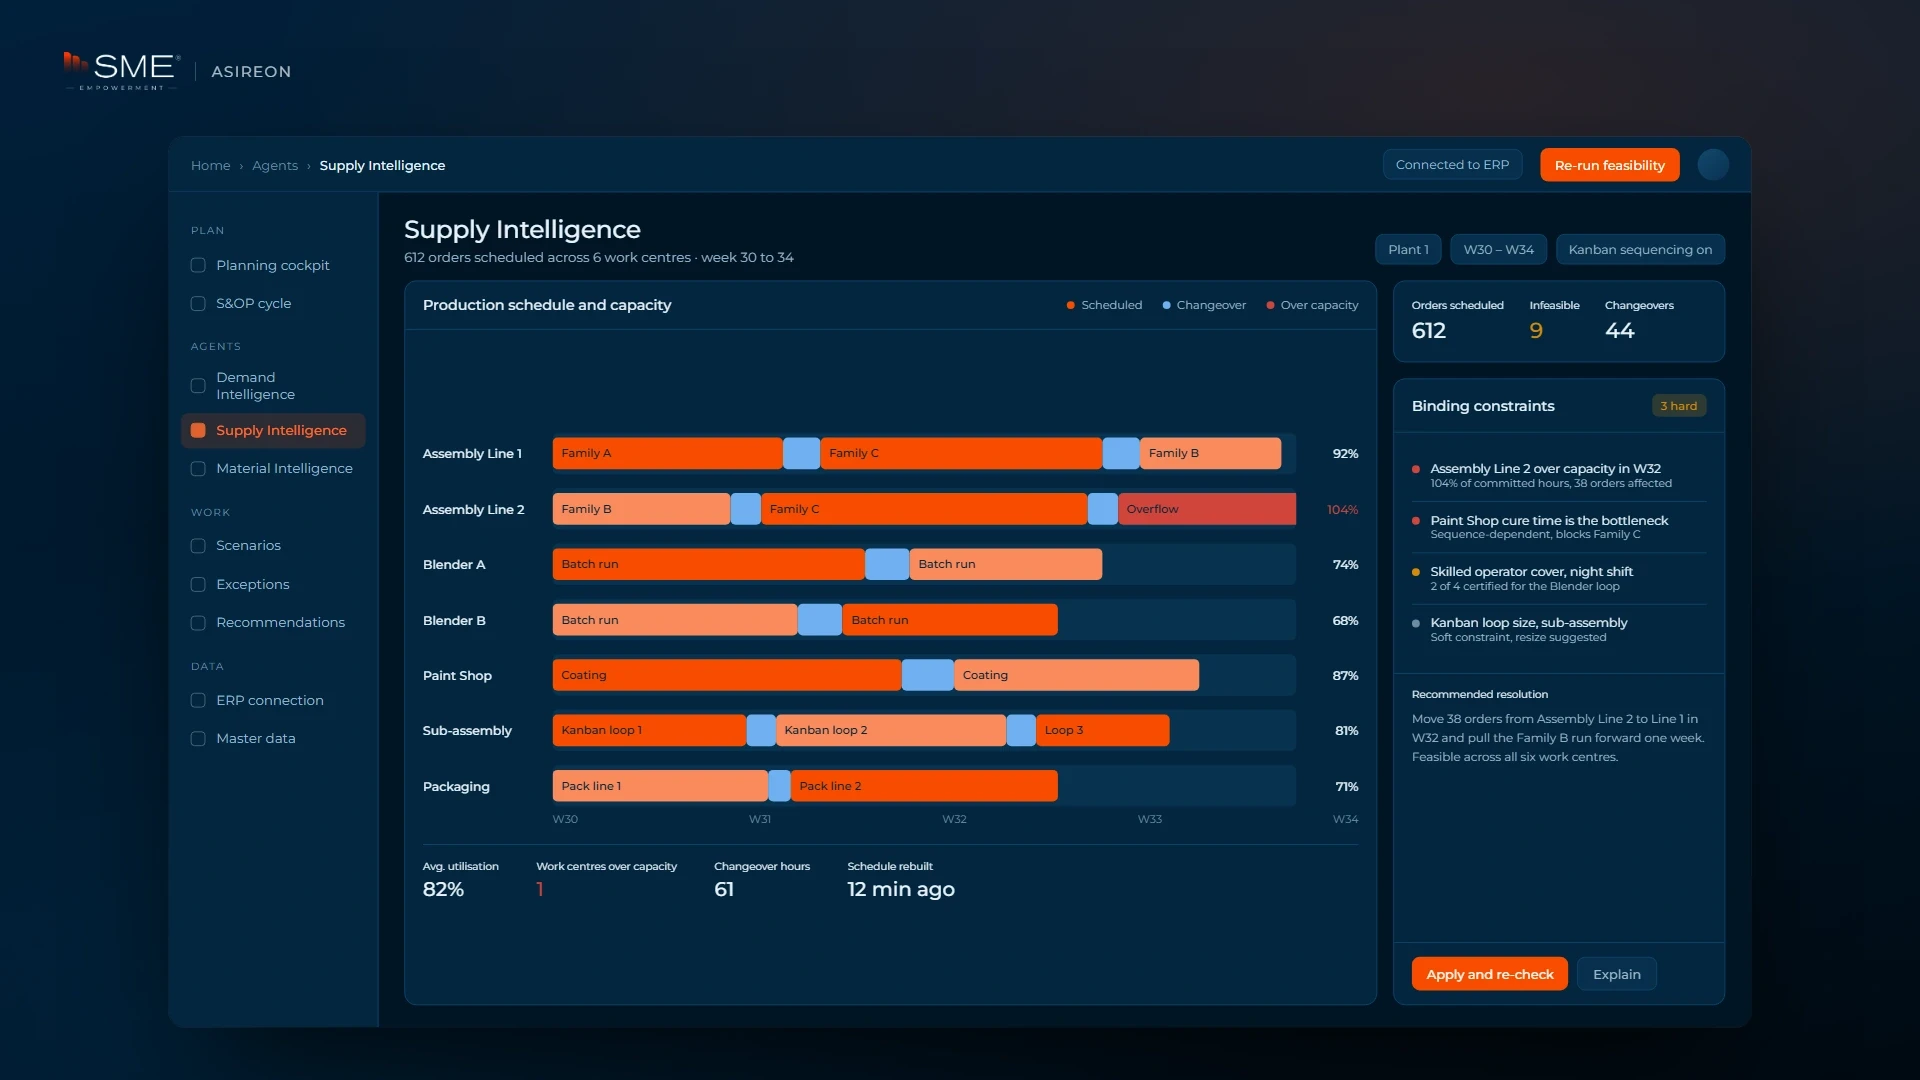Select Family B bar on Assembly Line 1

(x=1210, y=453)
